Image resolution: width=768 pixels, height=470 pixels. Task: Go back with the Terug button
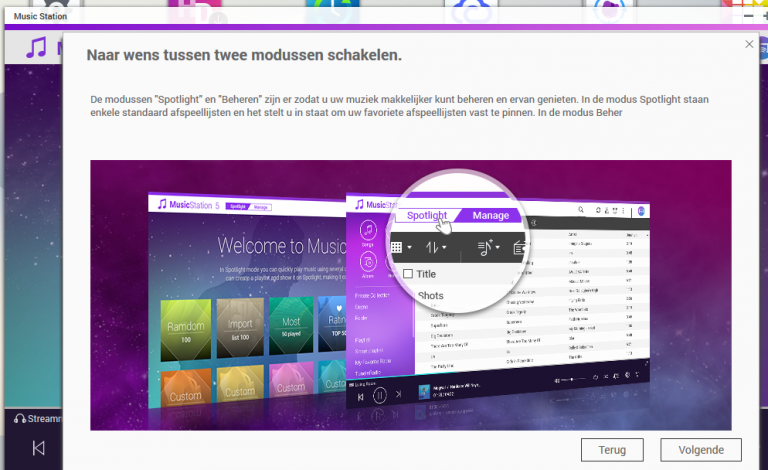tap(612, 450)
